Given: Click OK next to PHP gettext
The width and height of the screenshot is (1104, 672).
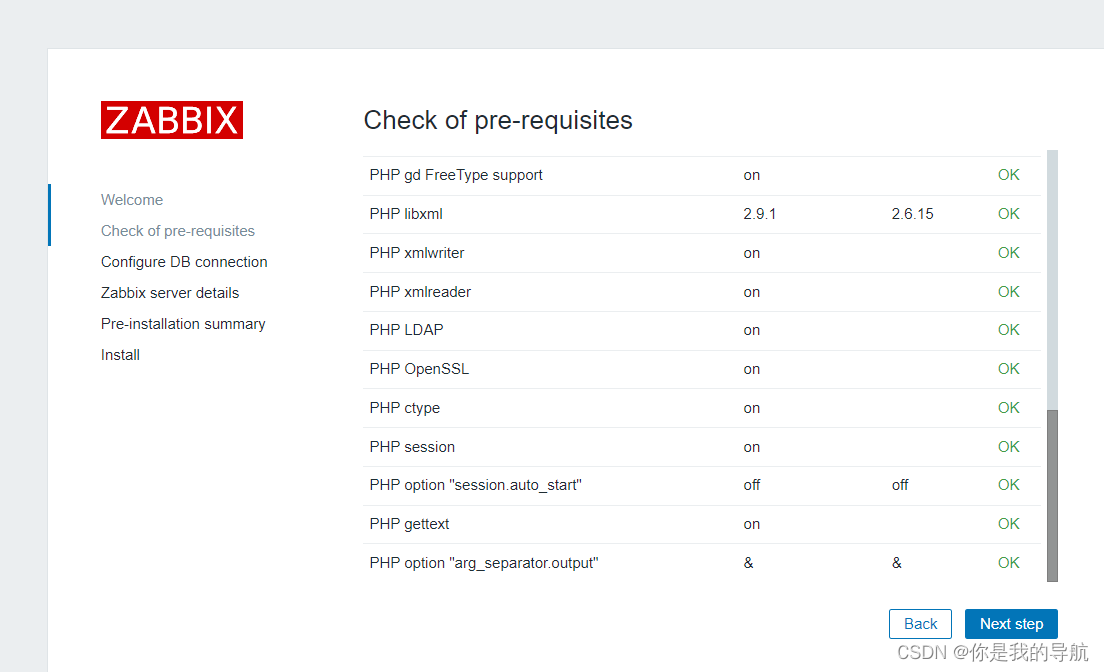Looking at the screenshot, I should pyautogui.click(x=1008, y=523).
